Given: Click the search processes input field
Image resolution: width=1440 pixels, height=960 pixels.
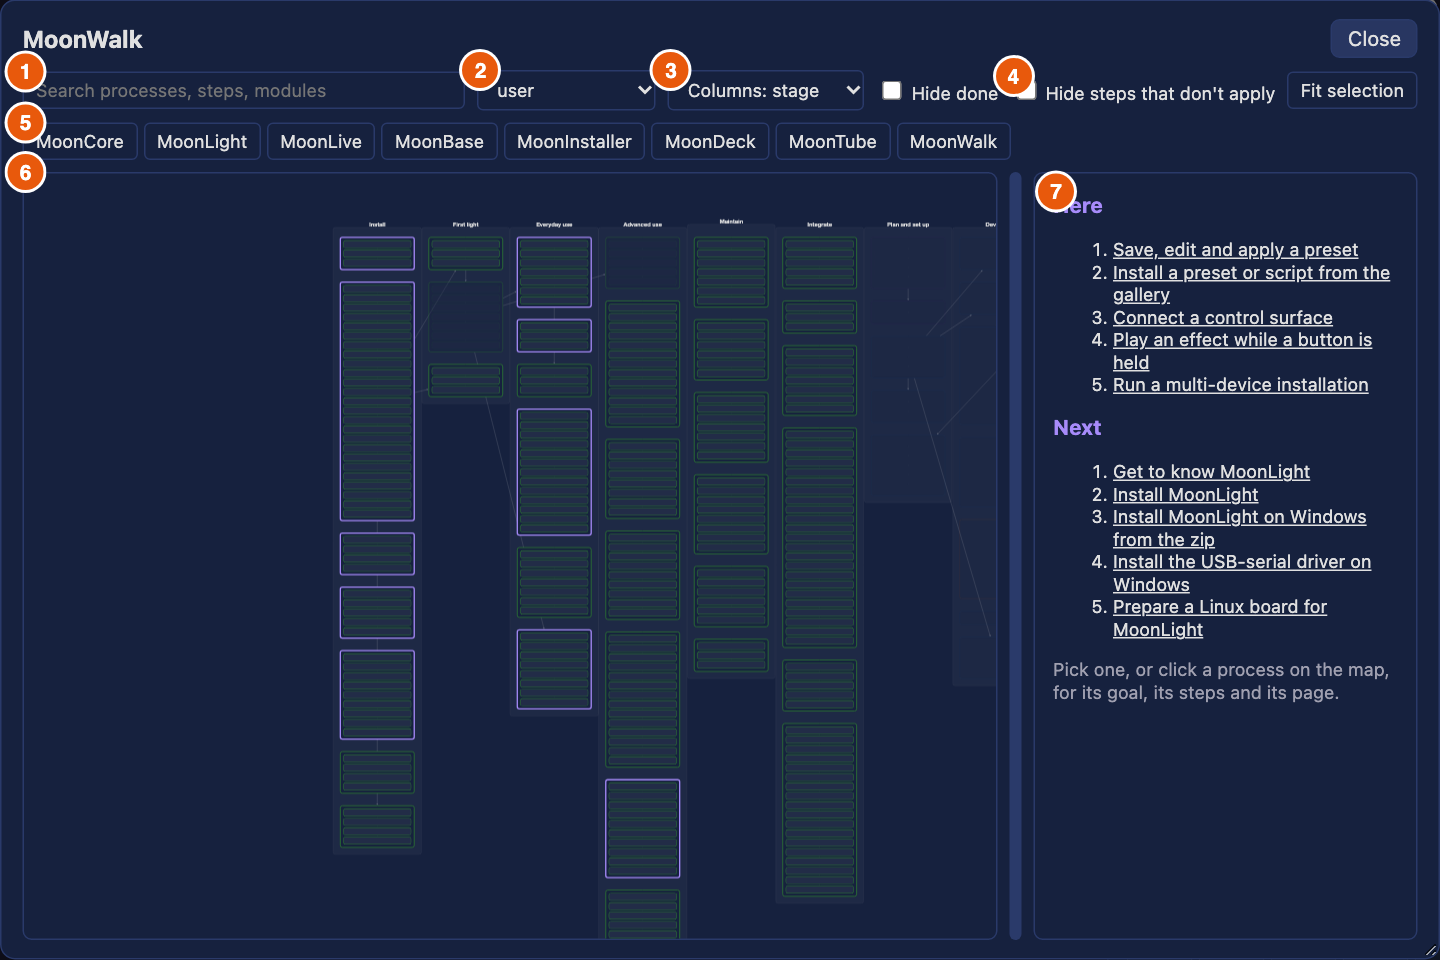Looking at the screenshot, I should pos(244,90).
